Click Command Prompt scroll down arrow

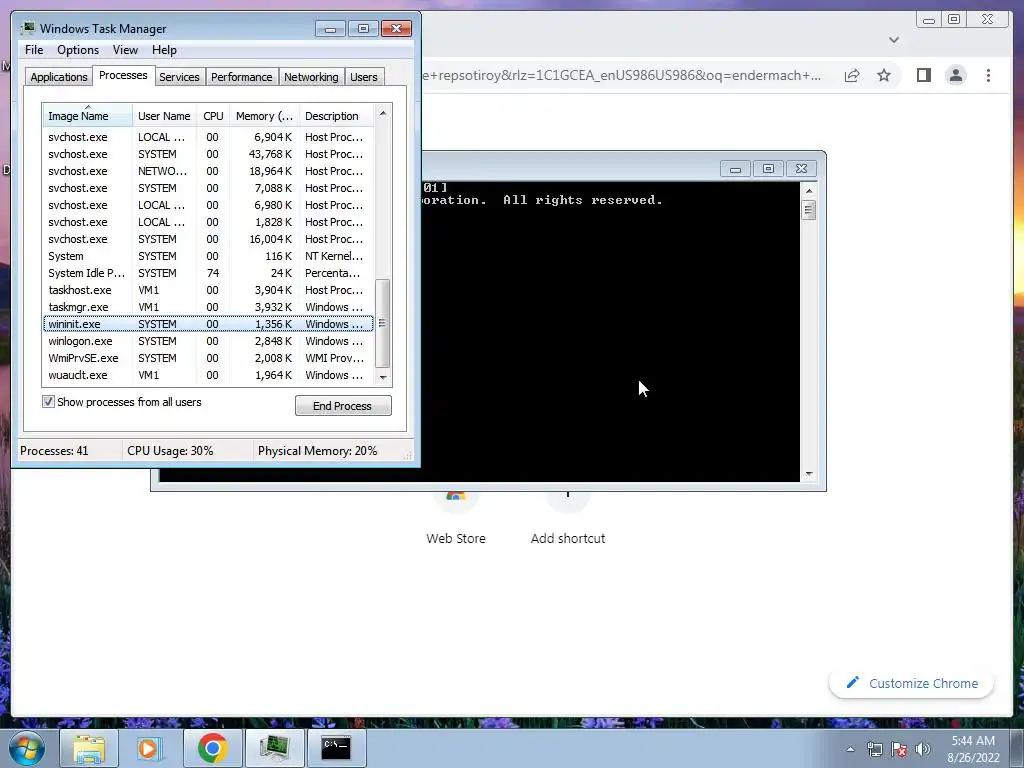[x=808, y=474]
